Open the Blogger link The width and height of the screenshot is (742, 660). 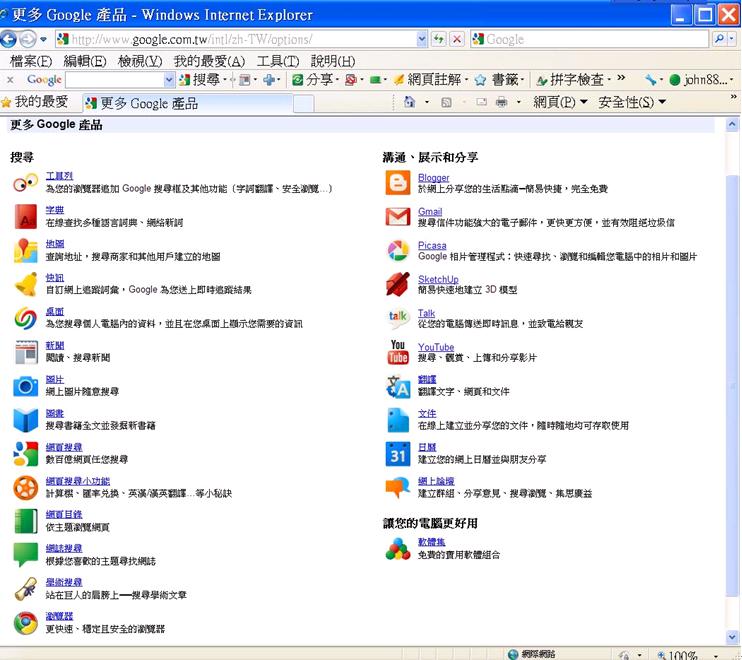pos(433,177)
